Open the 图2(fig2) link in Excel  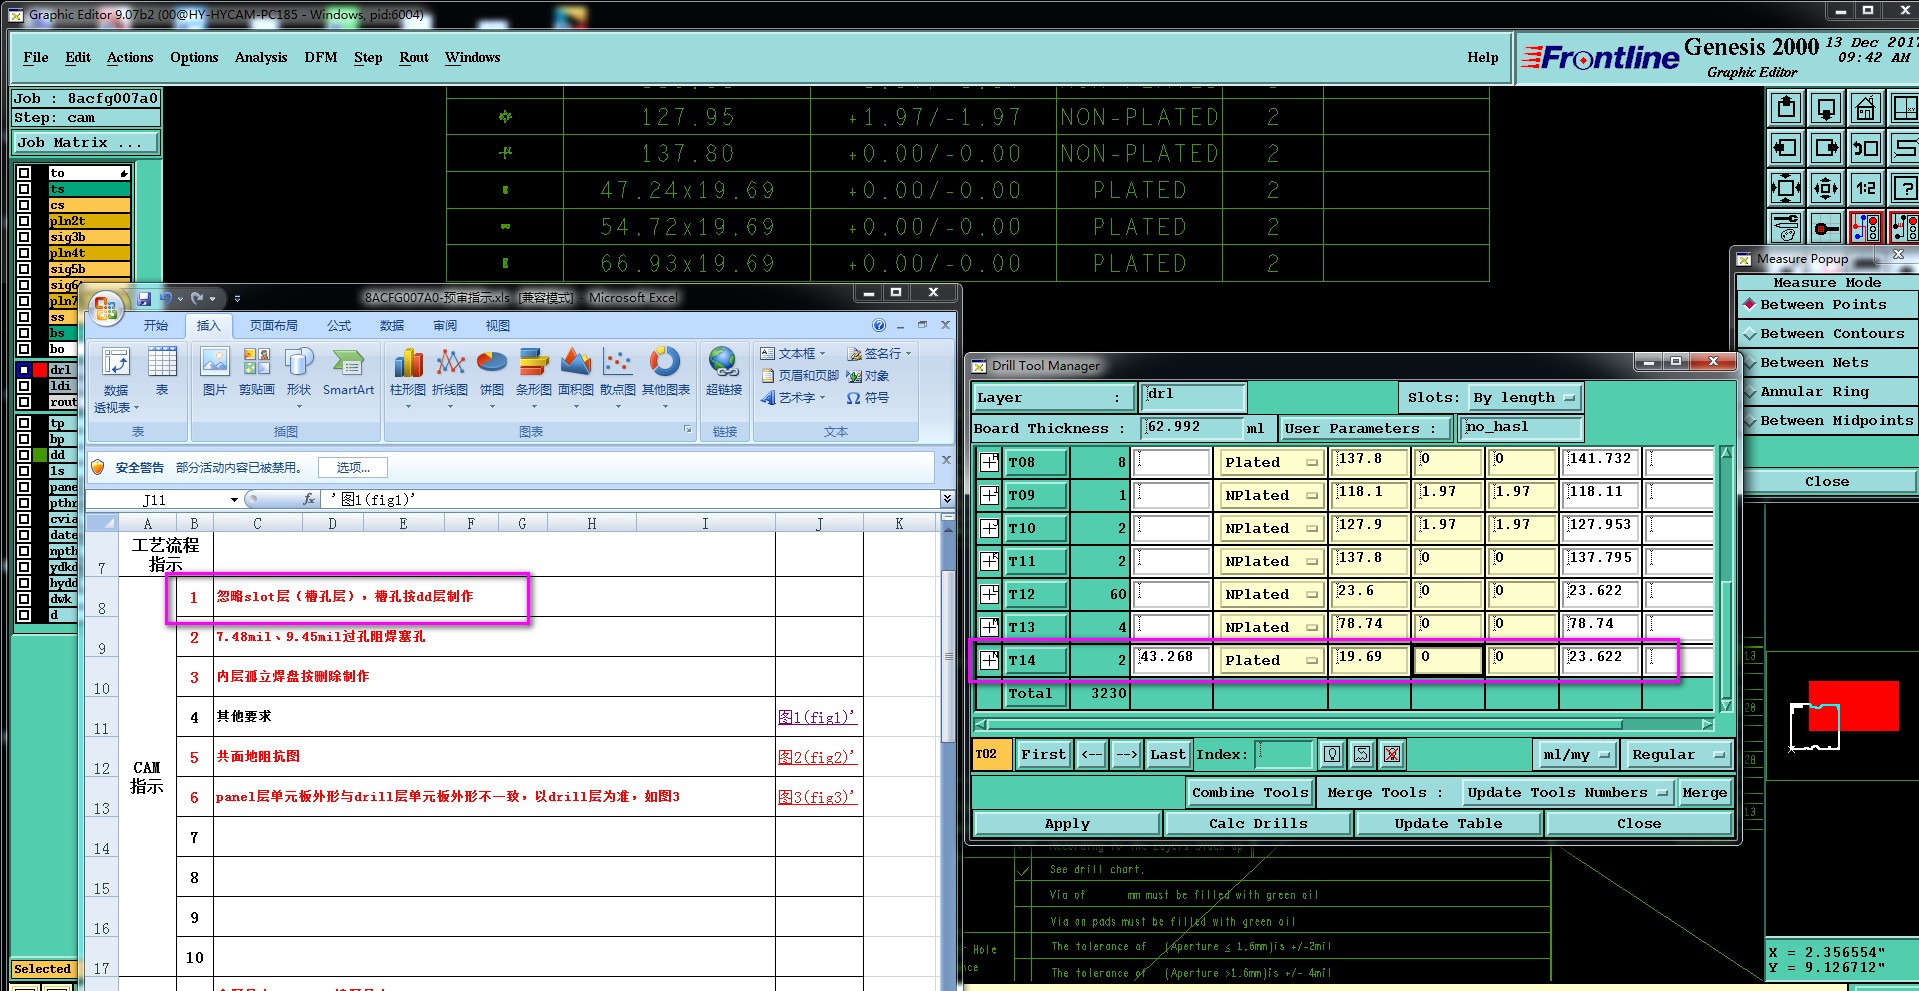pos(817,757)
